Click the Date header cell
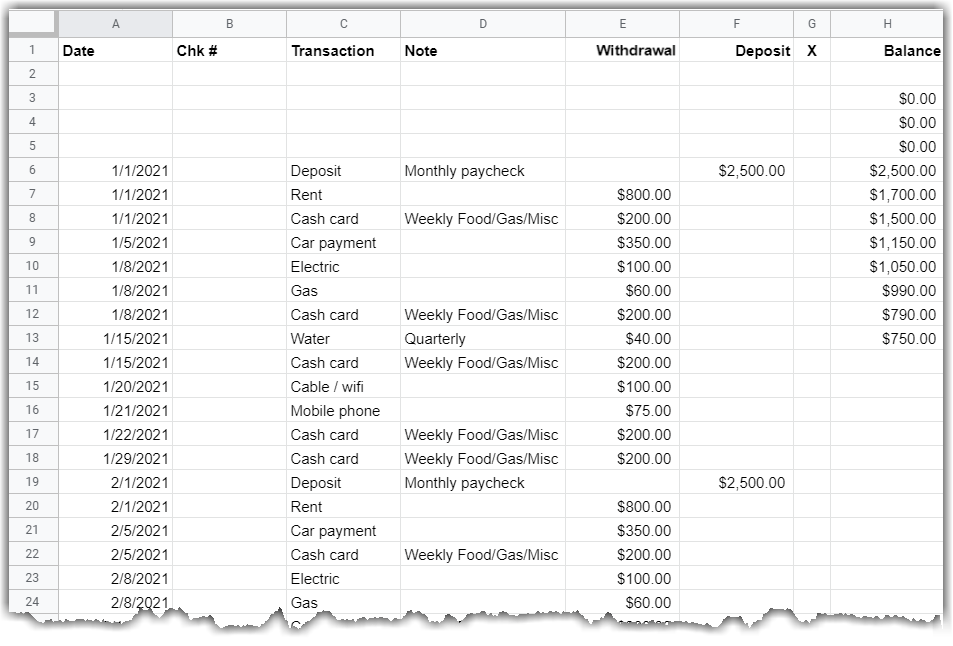 tap(117, 50)
